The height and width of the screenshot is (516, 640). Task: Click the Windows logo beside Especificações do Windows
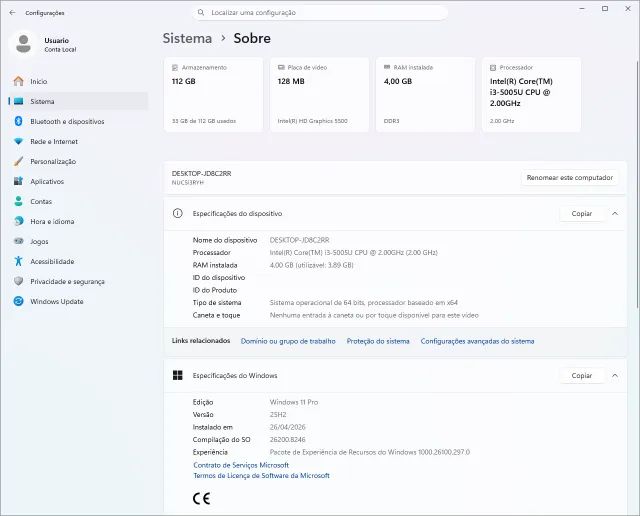point(178,376)
